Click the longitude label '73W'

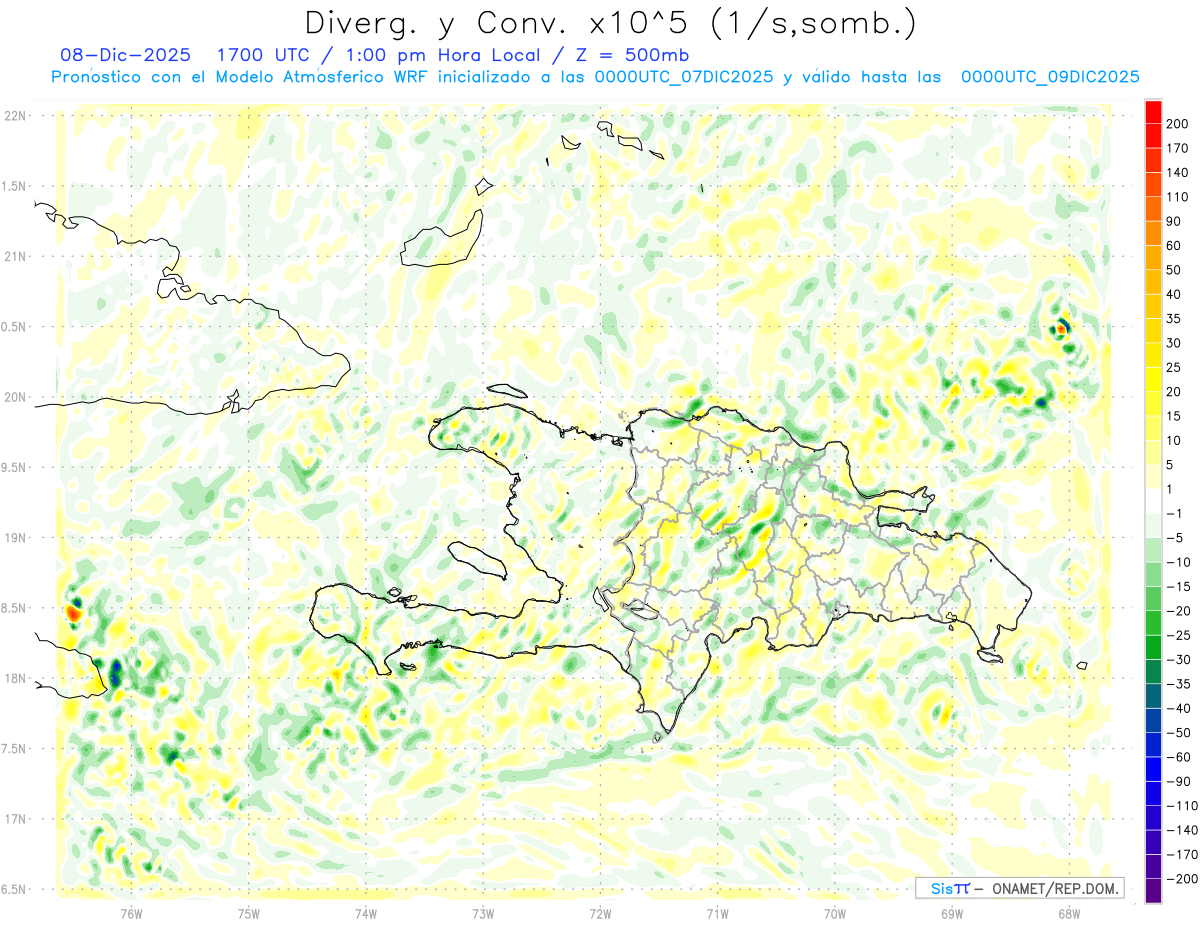point(483,912)
